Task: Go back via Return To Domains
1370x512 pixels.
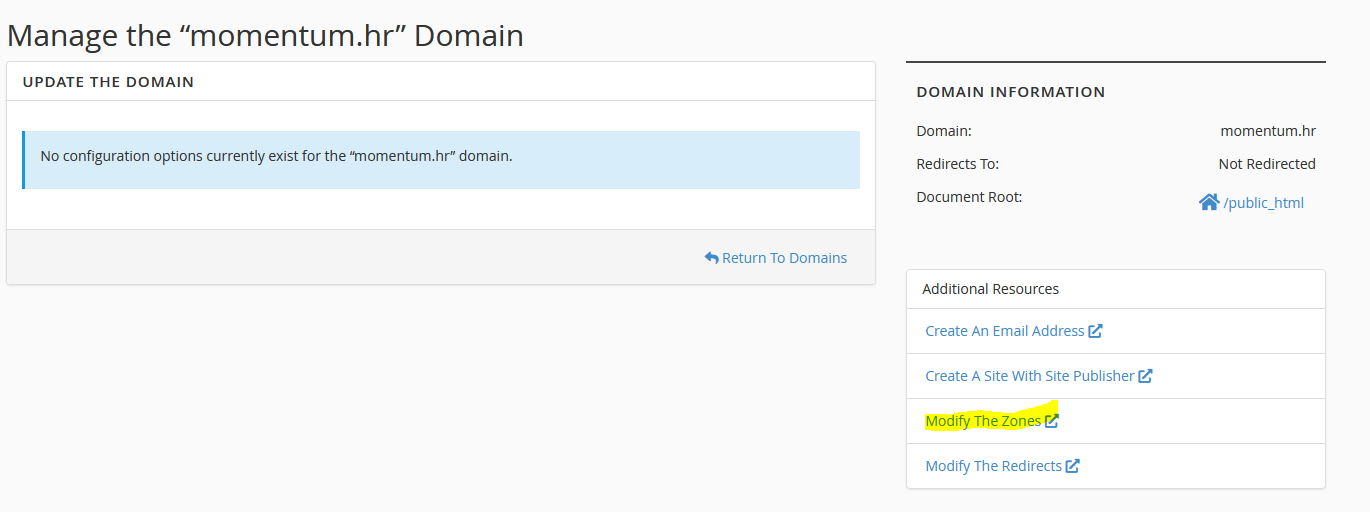Action: coord(784,258)
